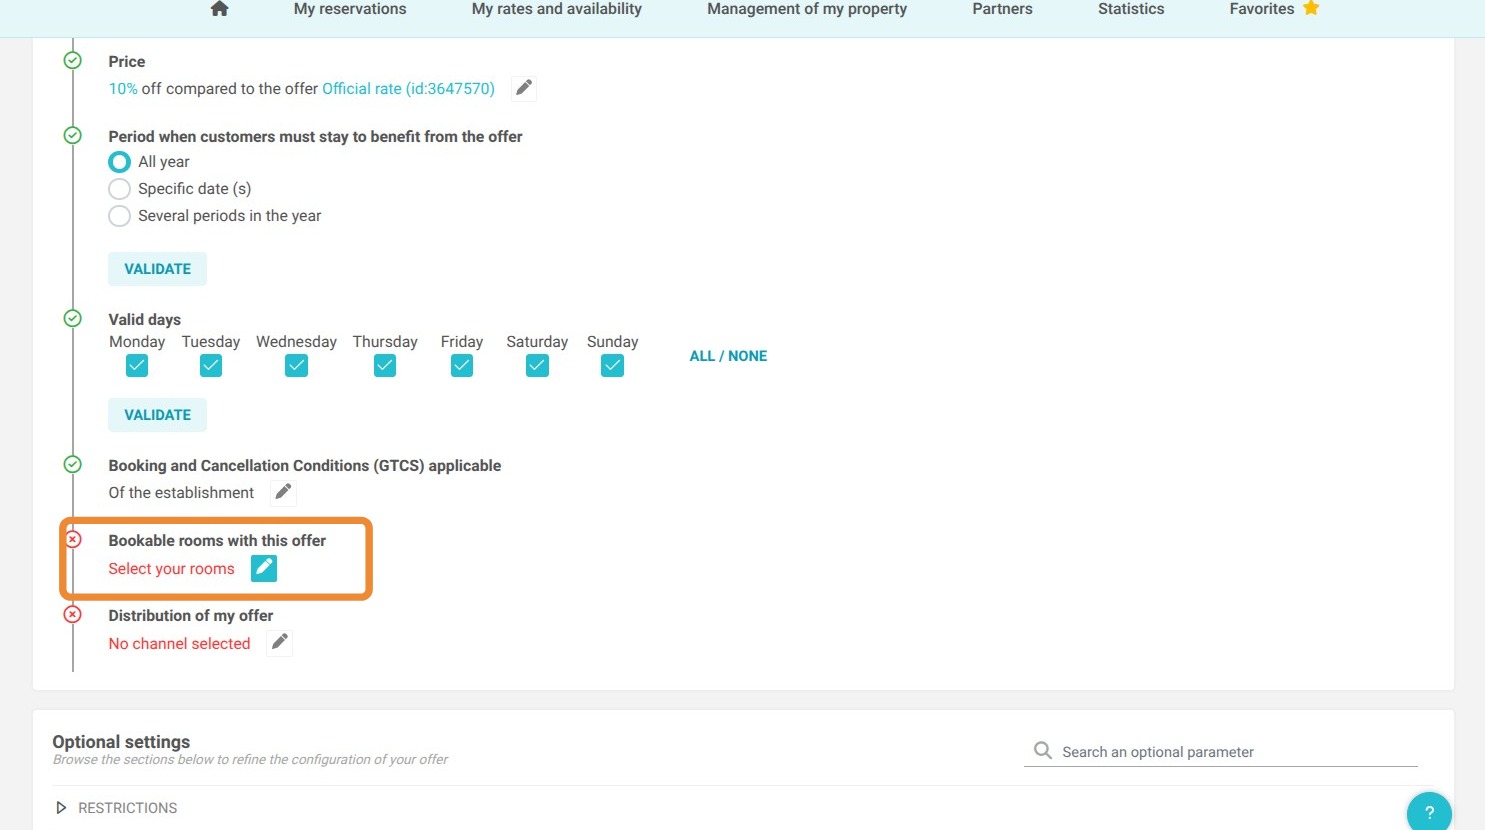Open the Statistics menu

pos(1131,9)
